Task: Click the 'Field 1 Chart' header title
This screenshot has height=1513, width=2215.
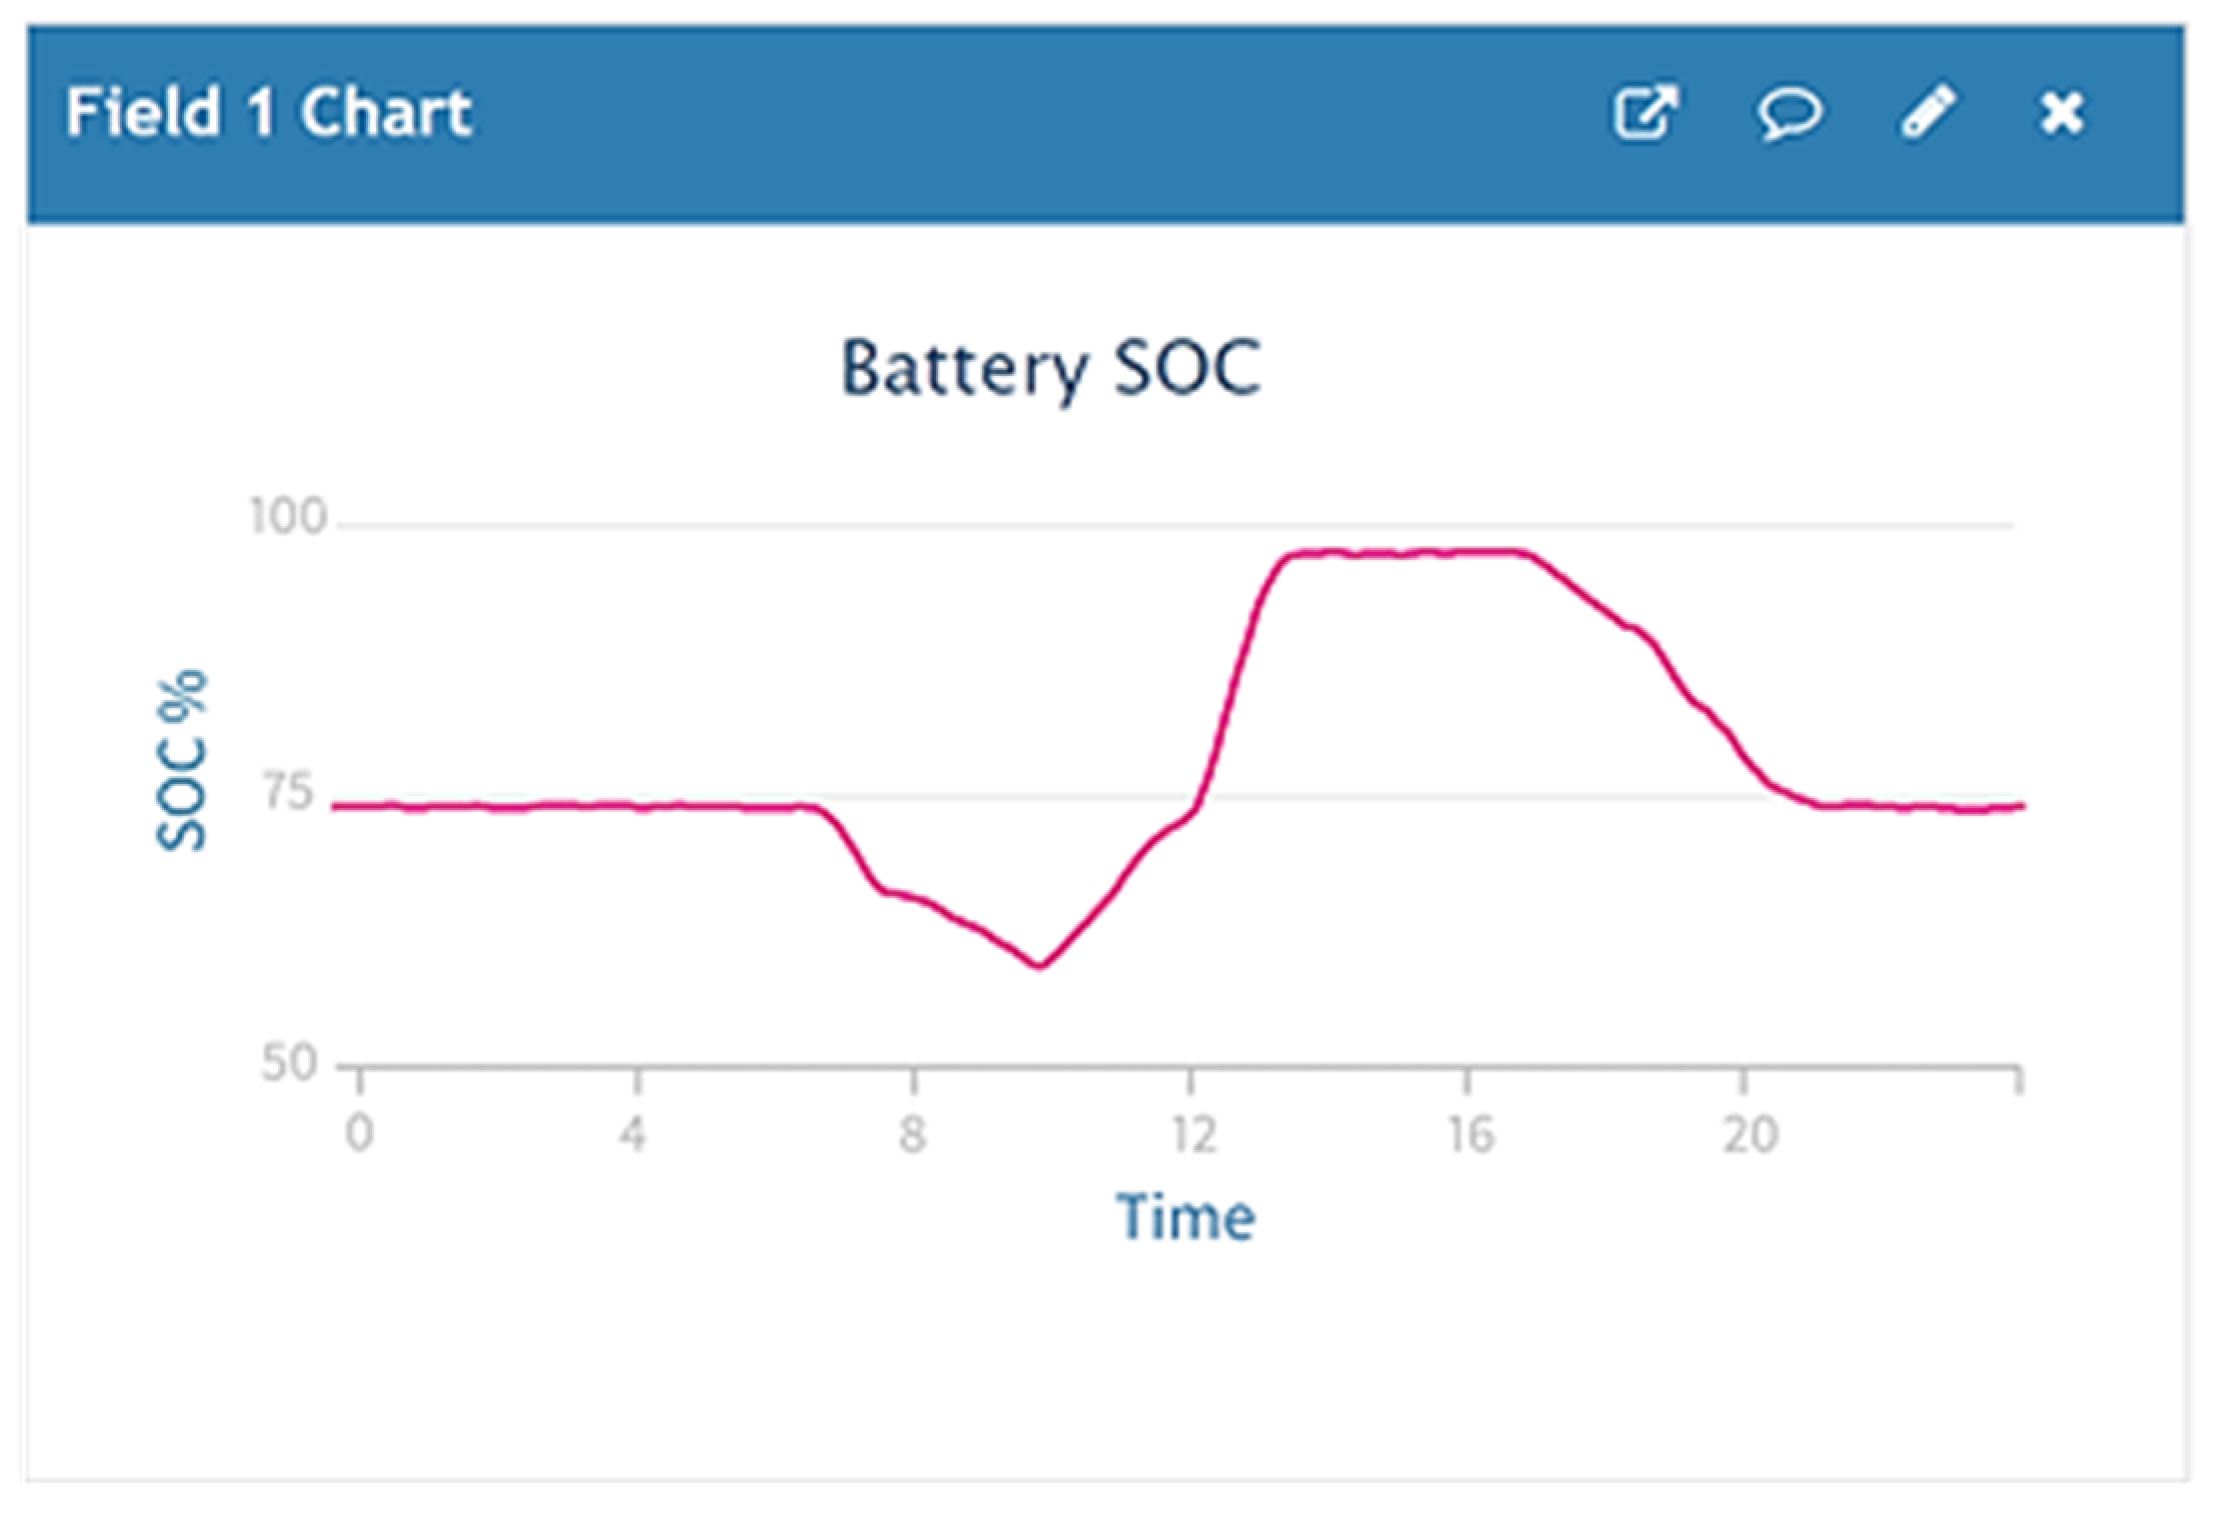Action: click(268, 112)
